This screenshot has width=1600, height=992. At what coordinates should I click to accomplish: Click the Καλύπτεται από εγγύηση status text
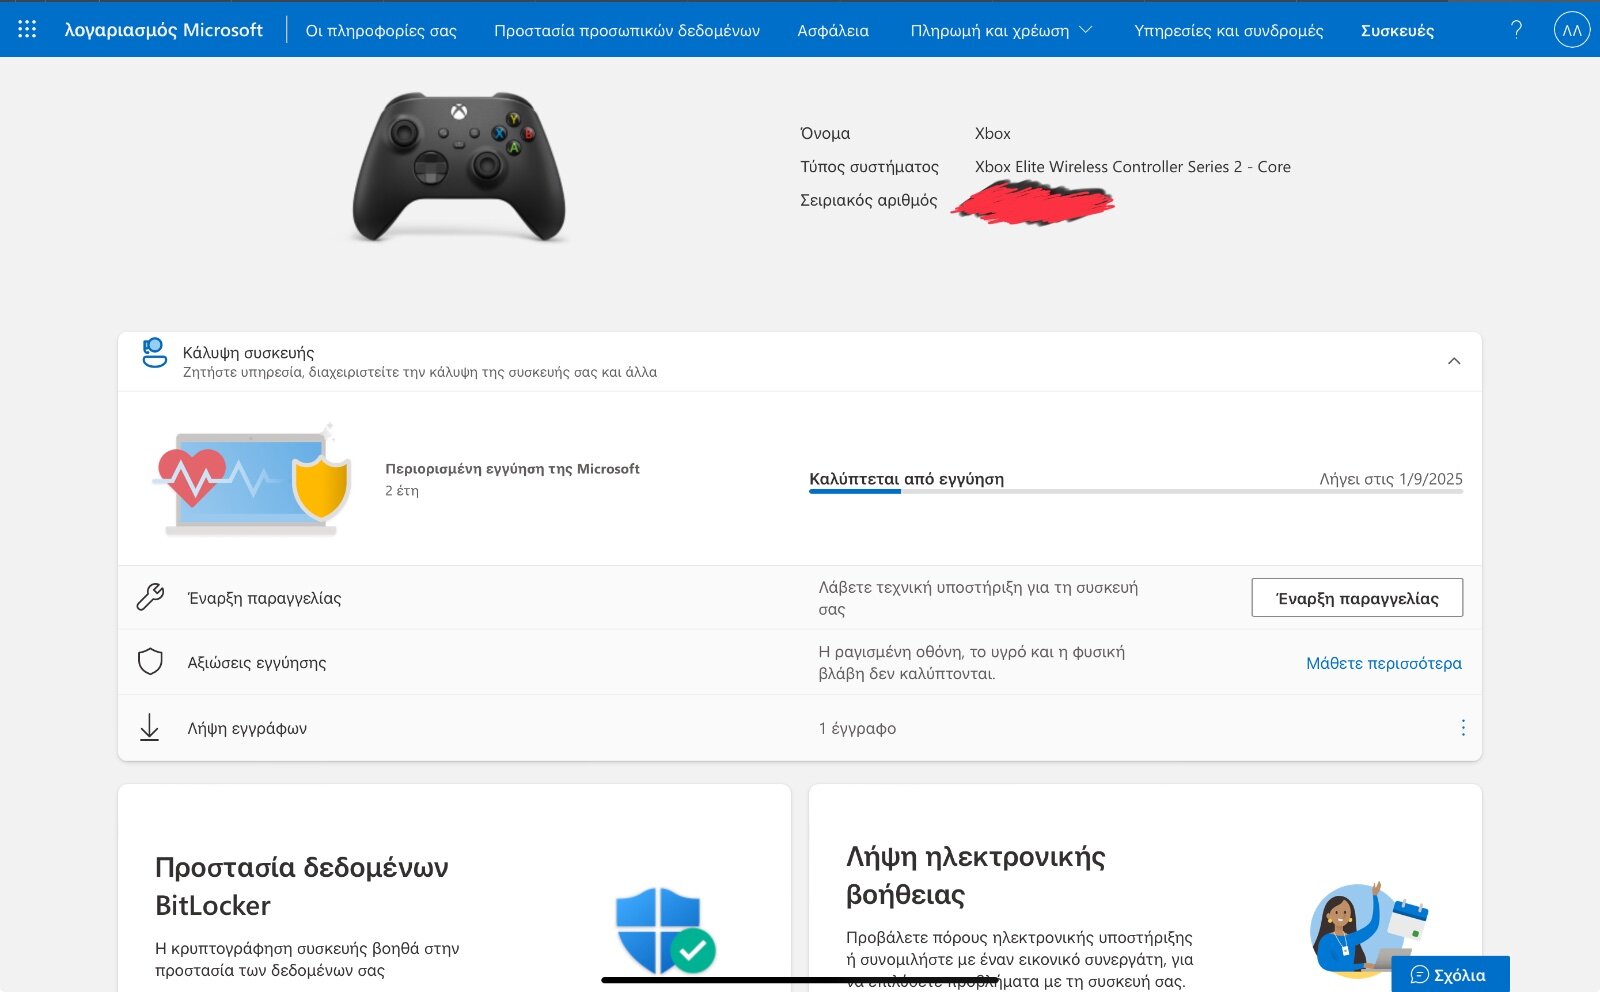coord(906,479)
